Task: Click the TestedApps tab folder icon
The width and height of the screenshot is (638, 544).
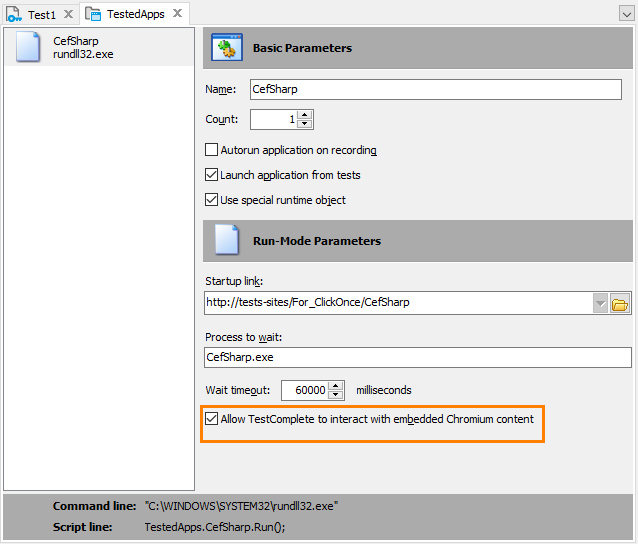Action: click(x=93, y=14)
